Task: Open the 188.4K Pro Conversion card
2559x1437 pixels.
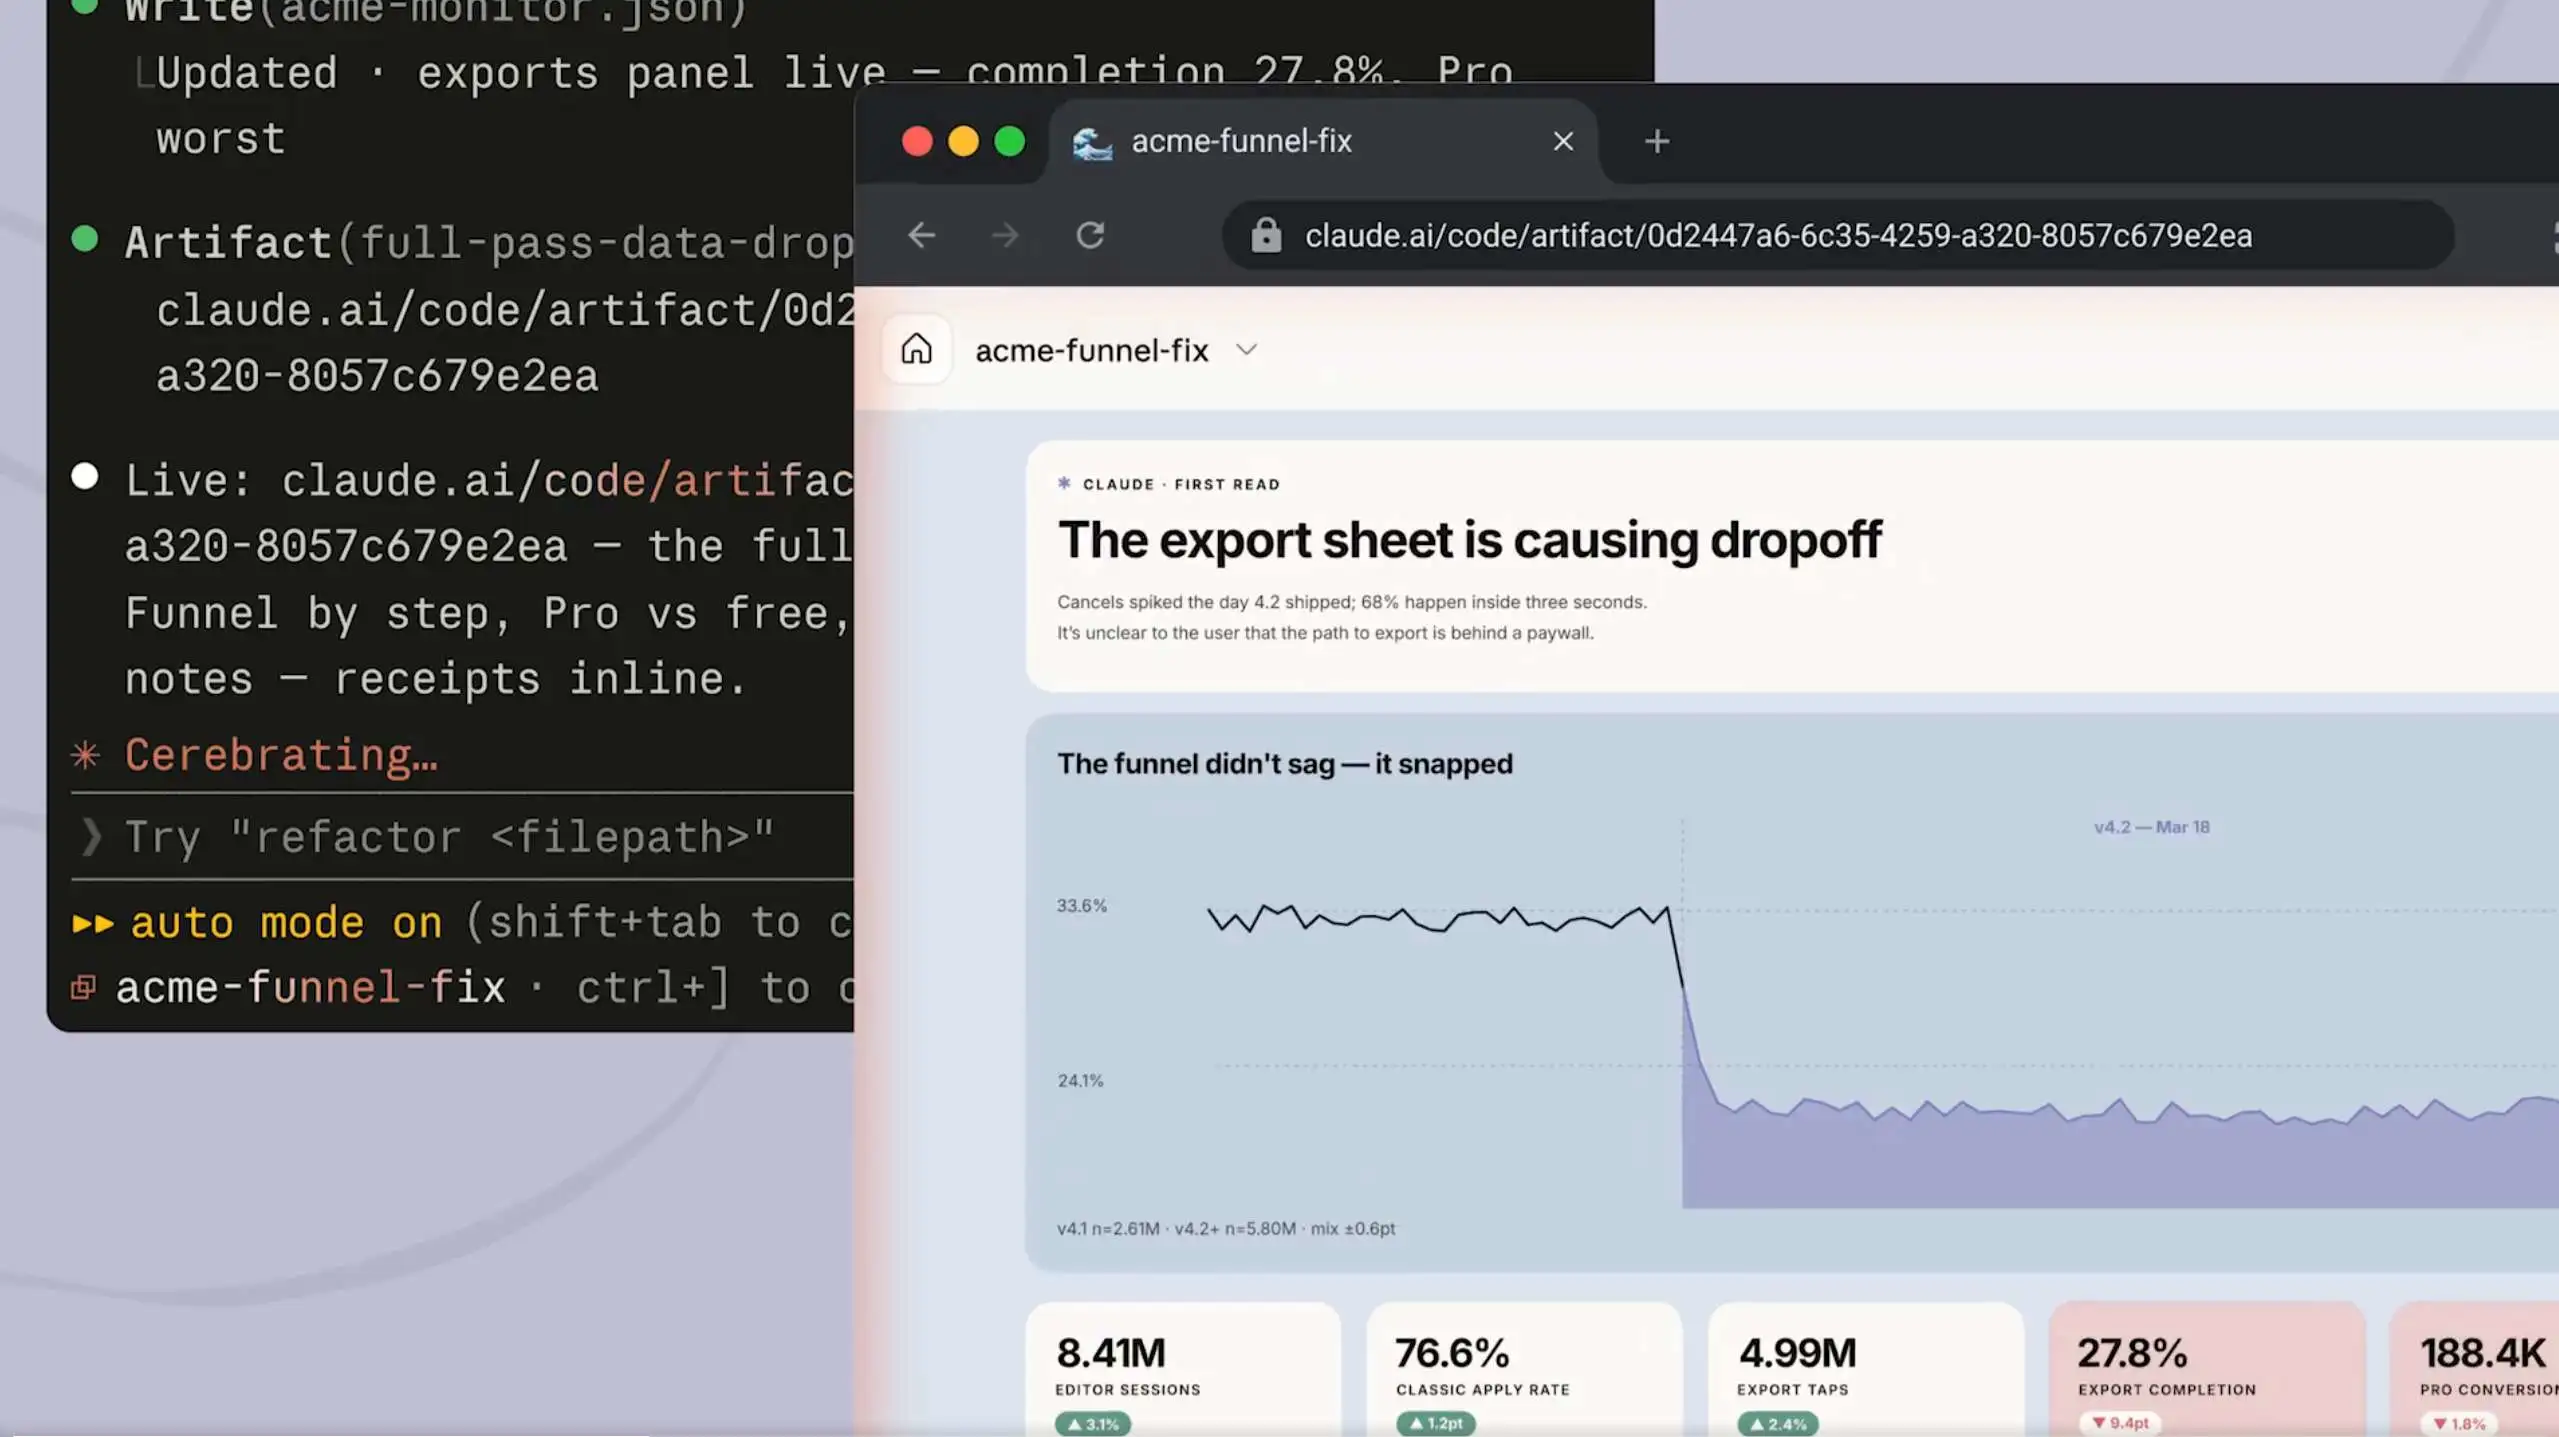Action: click(2475, 1369)
